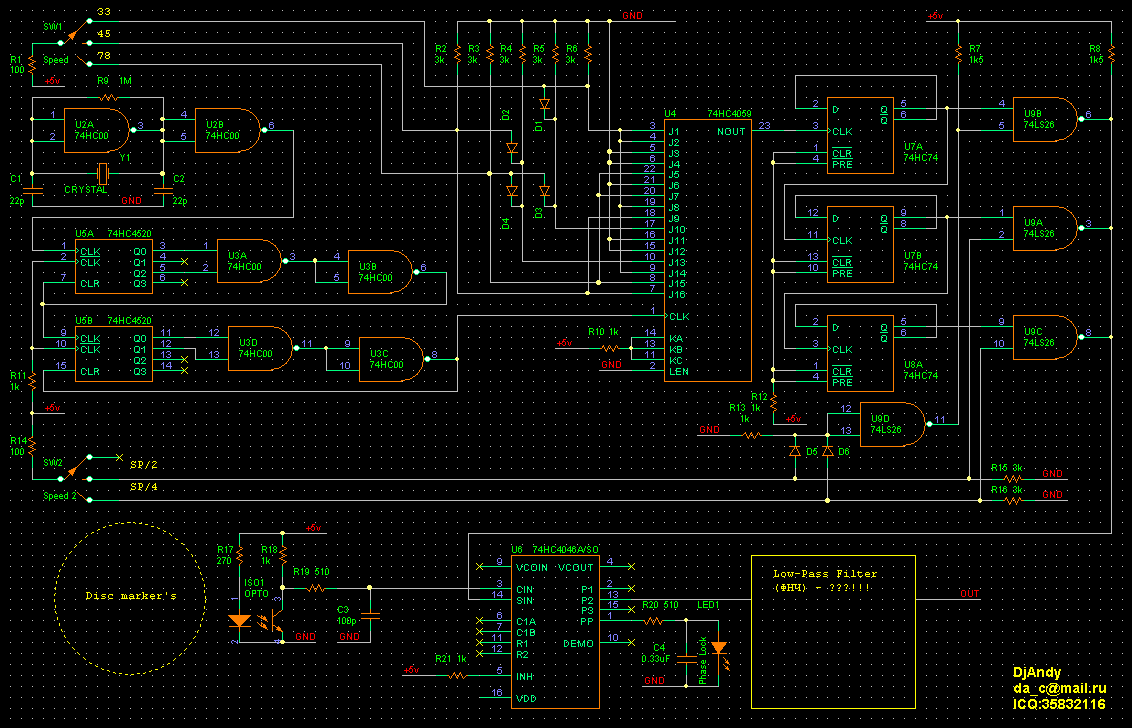Click the Phase Lock vertical label
Viewport: 1132px width, 728px height.
(702, 661)
